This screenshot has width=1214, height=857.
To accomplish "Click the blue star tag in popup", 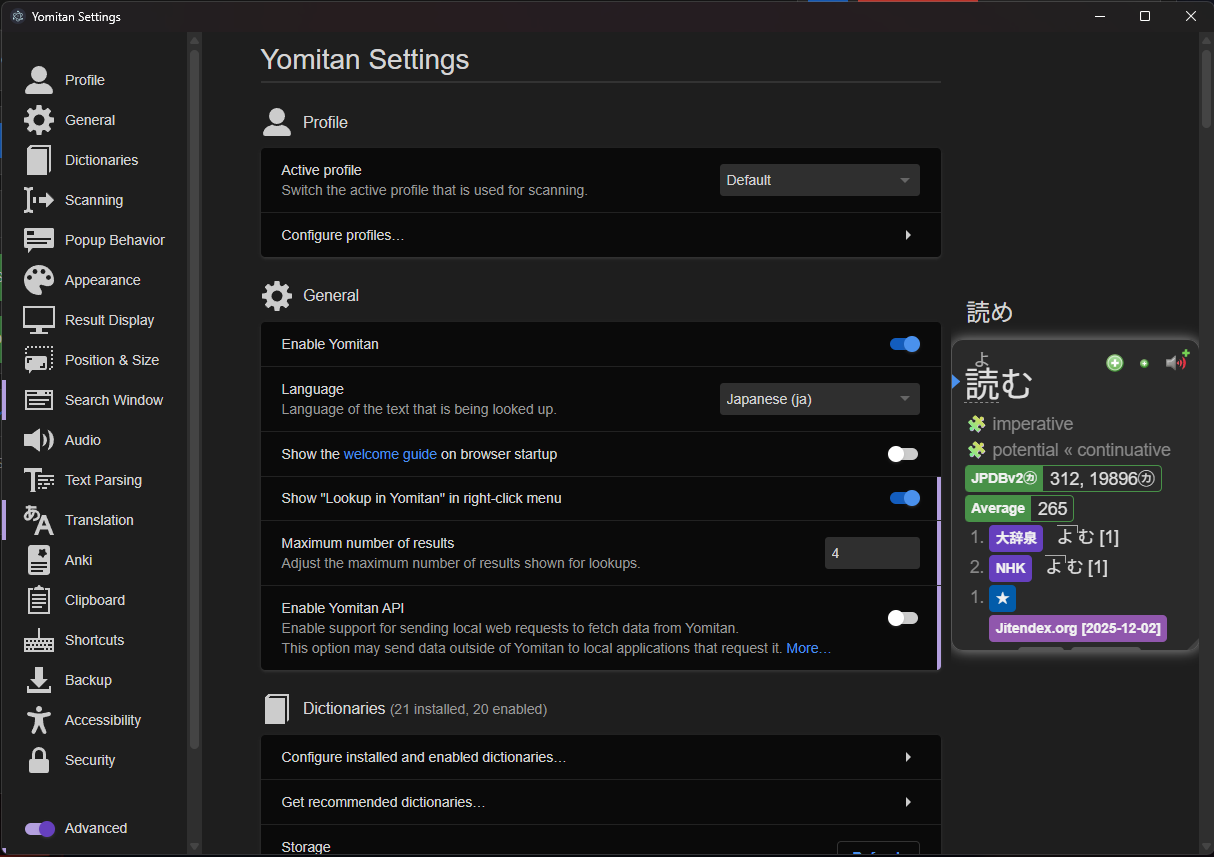I will (1002, 598).
